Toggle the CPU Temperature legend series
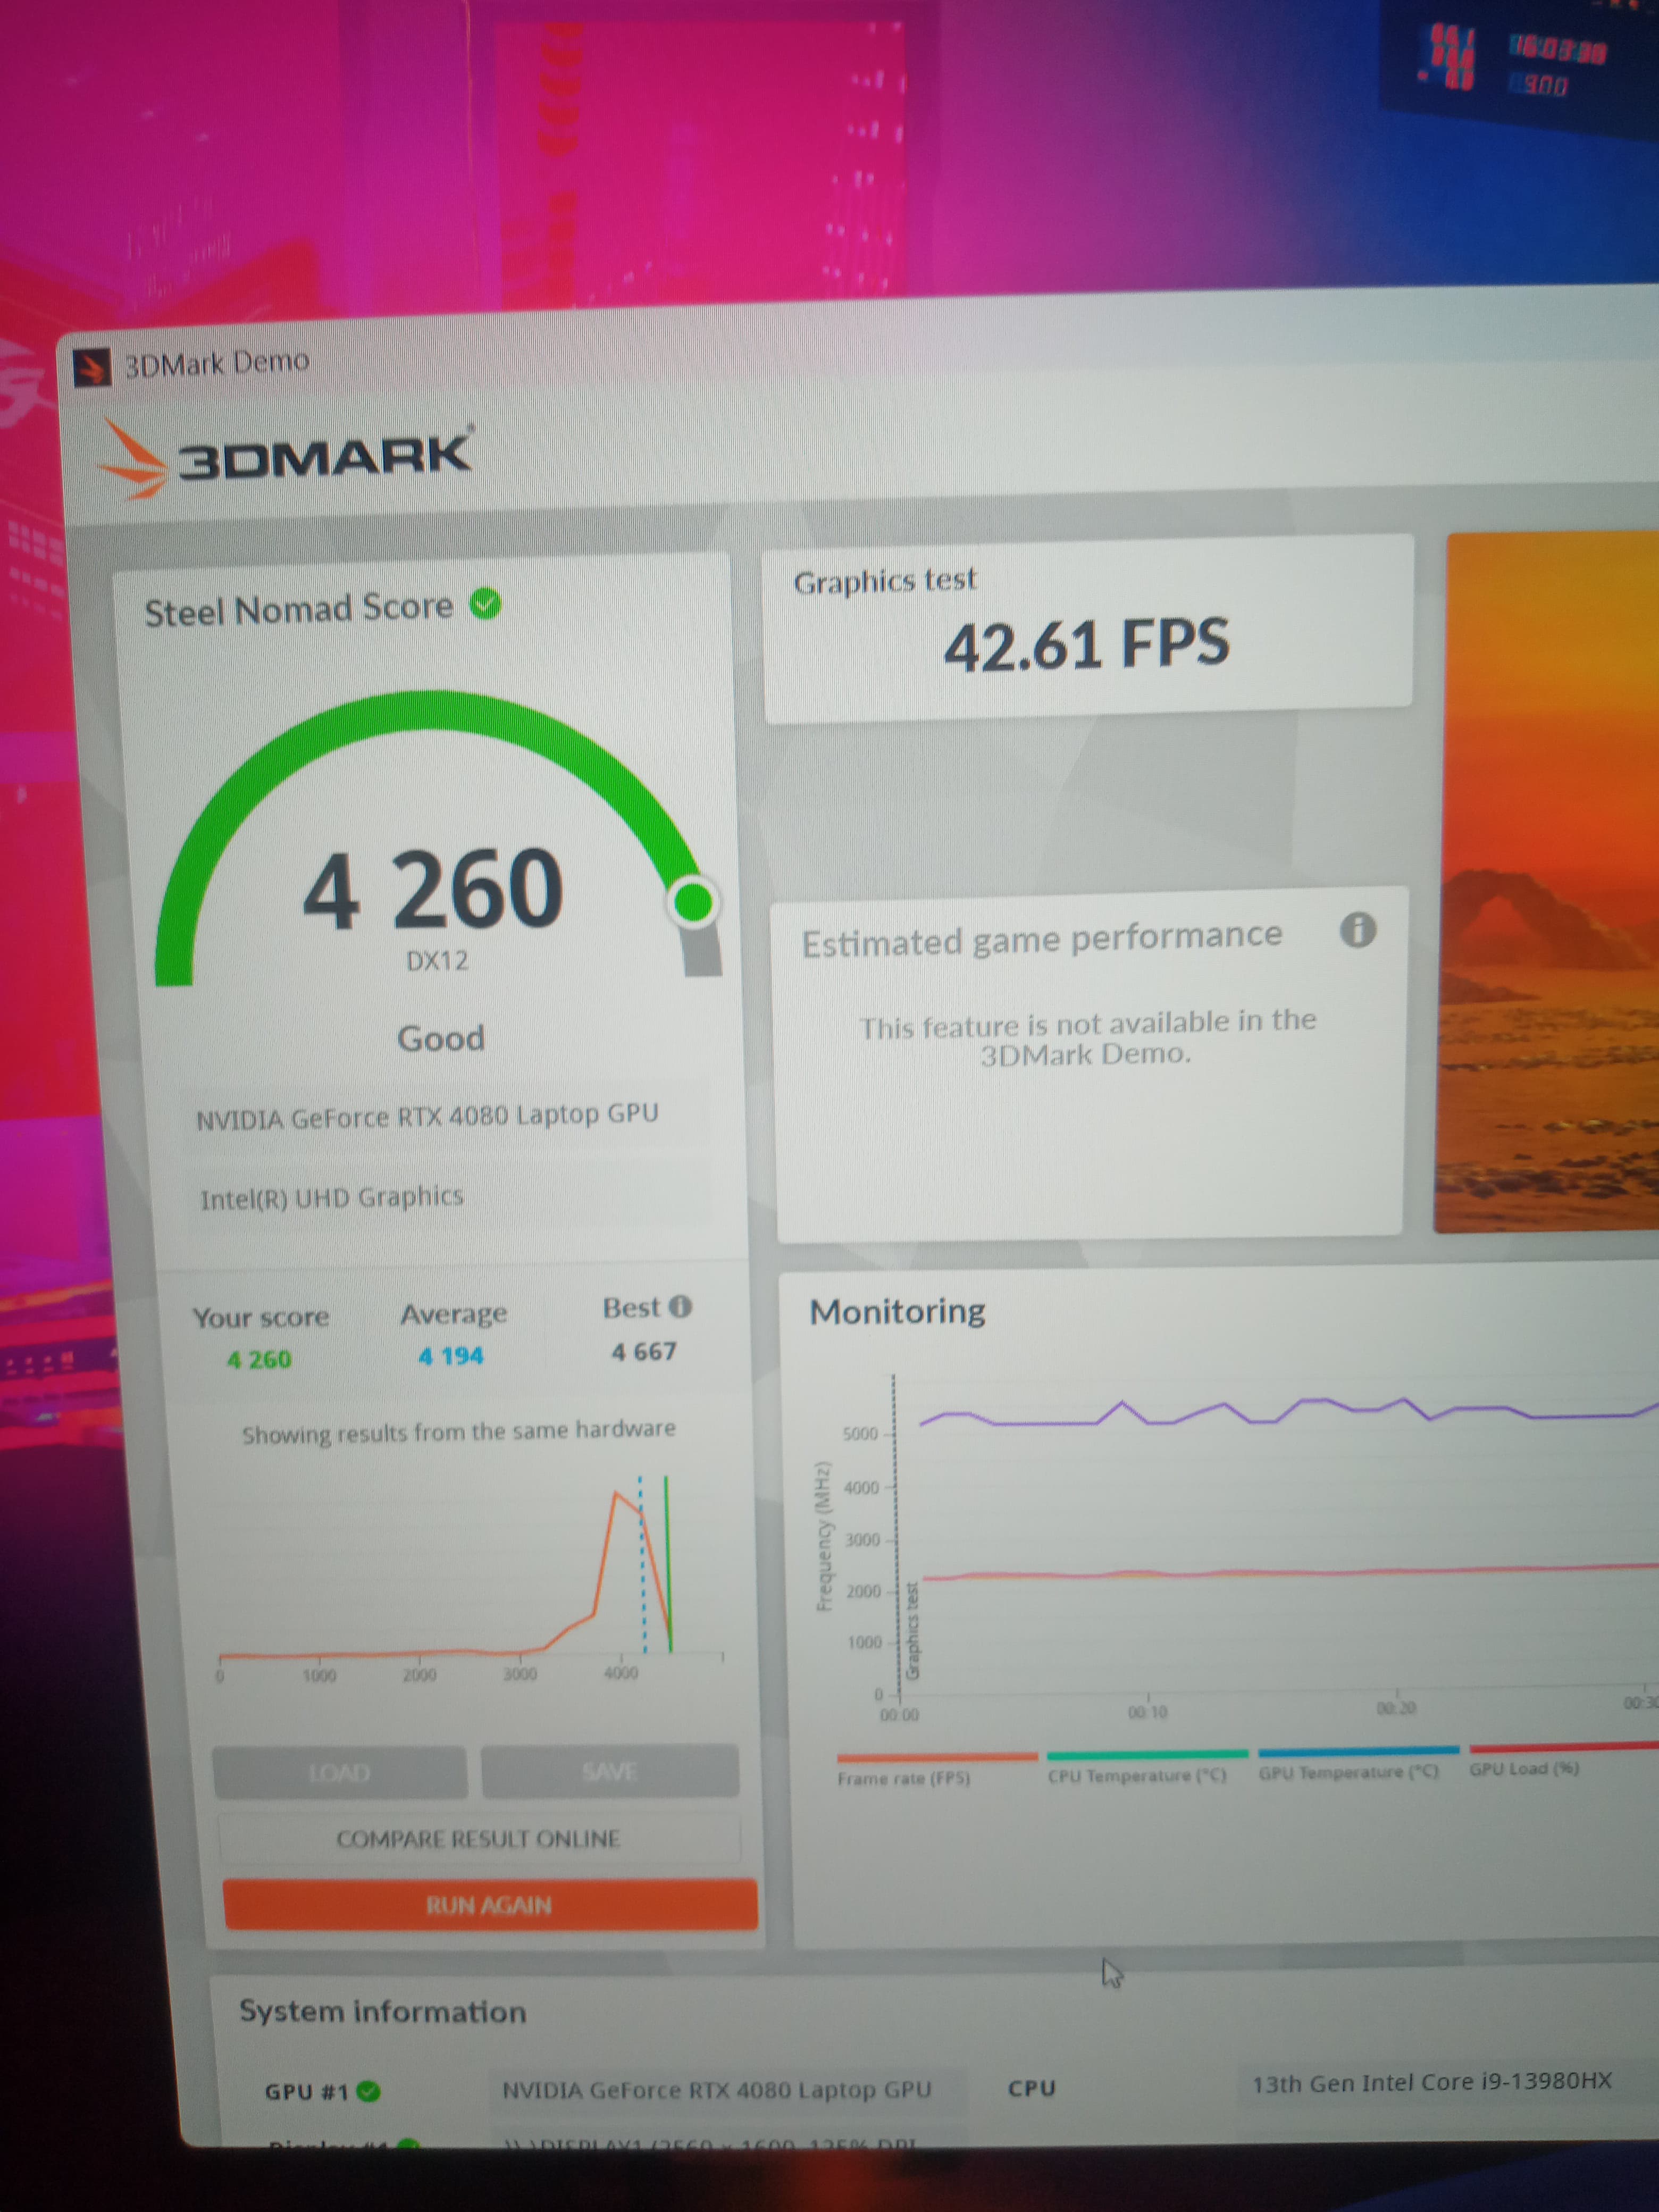Viewport: 1659px width, 2212px height. tap(1137, 1775)
